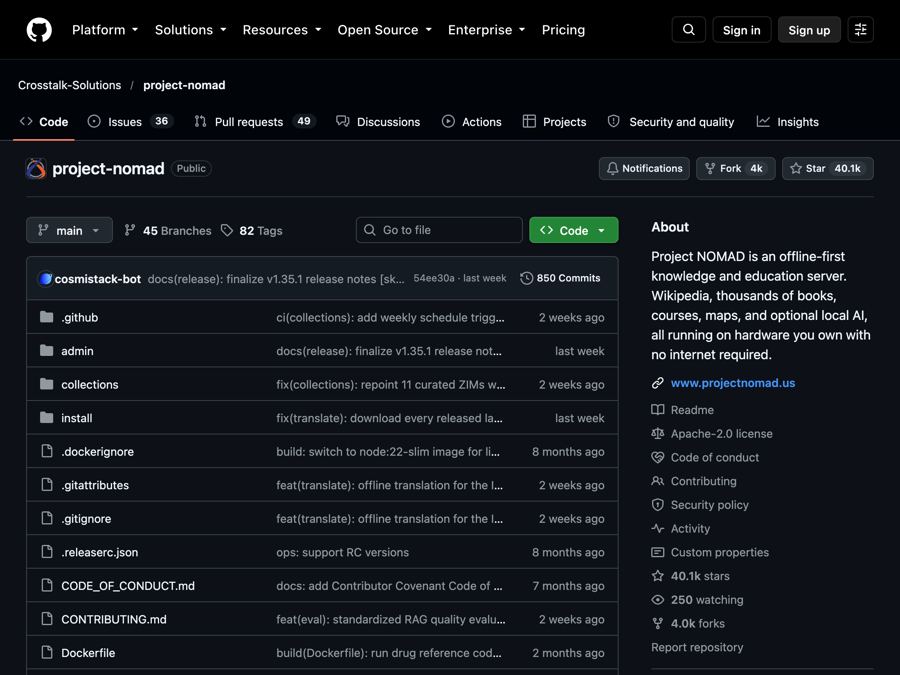Open the Issues tab
This screenshot has height=675, width=900.
(x=130, y=122)
